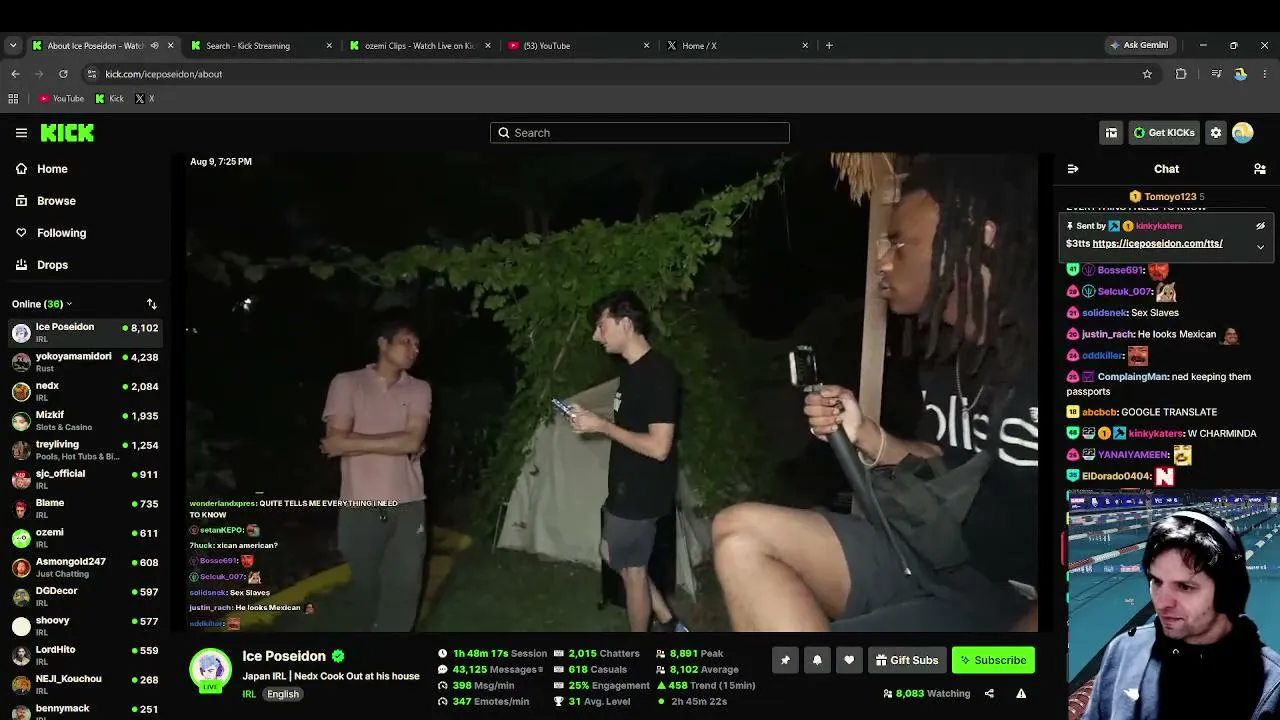
Task: Open shoovy channel from the sidebar
Action: click(x=85, y=626)
